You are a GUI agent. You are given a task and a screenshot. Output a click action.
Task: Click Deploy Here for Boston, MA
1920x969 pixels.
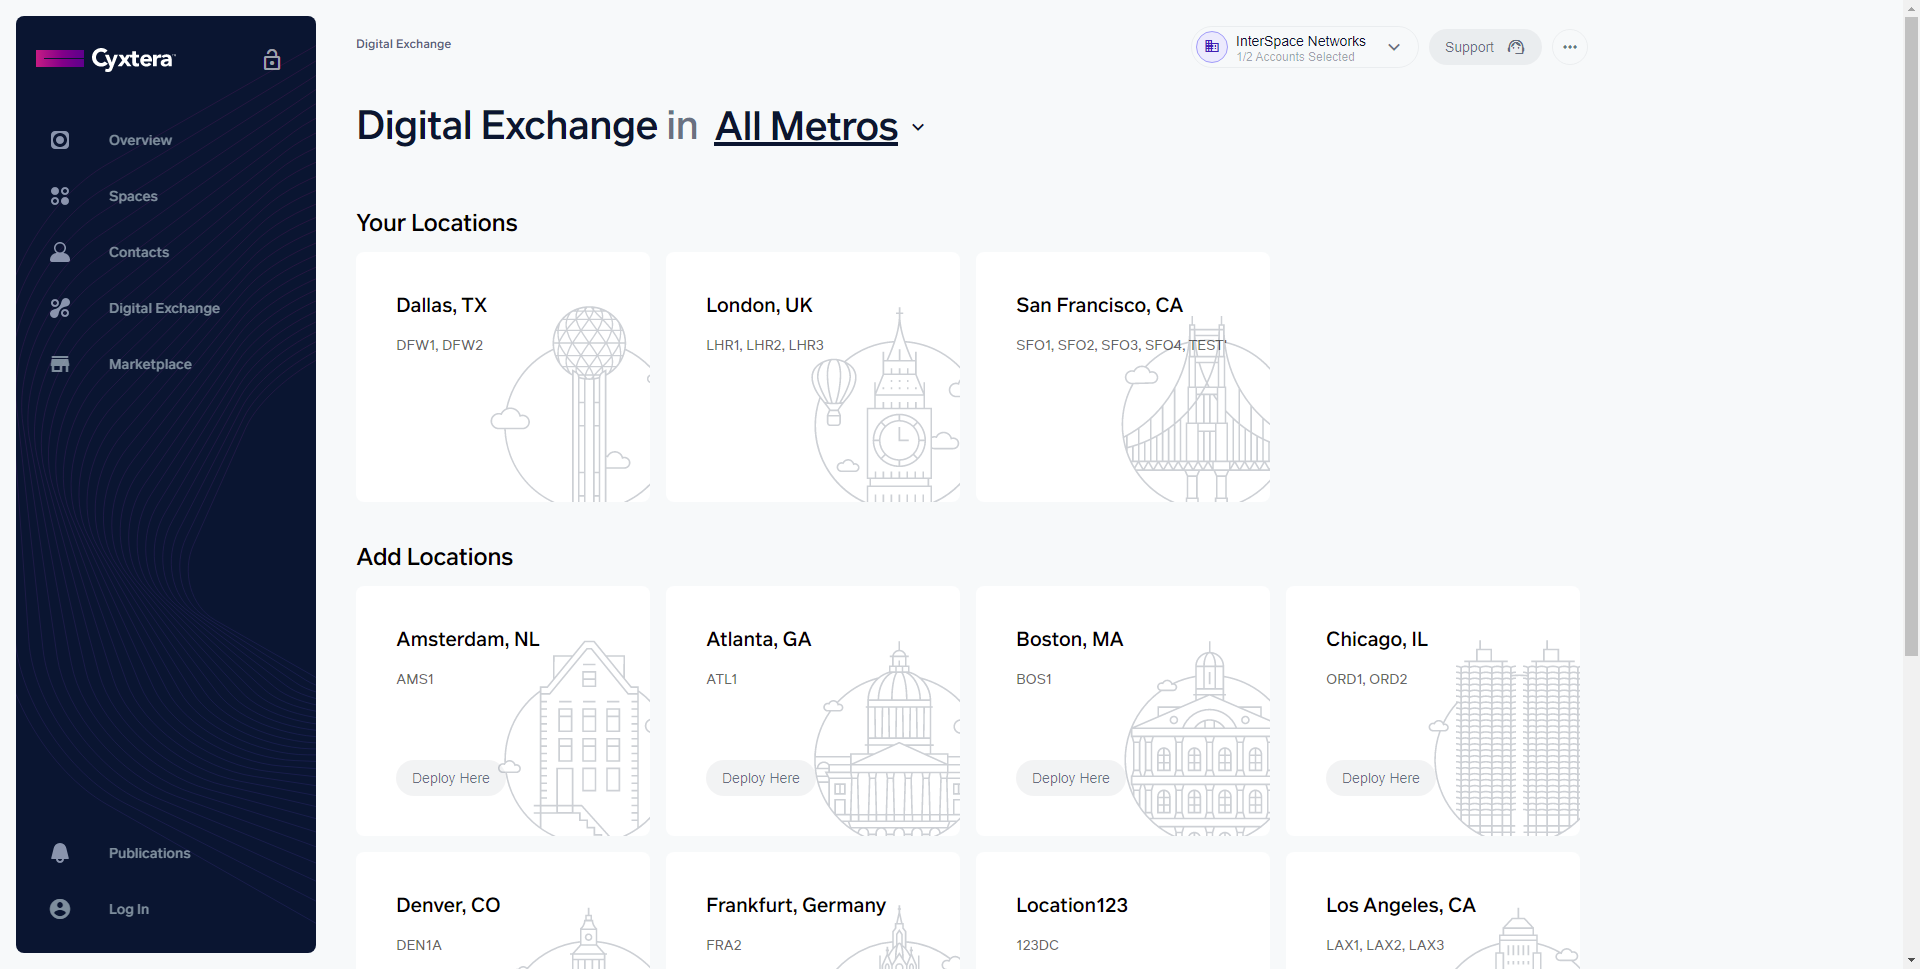[x=1071, y=778]
